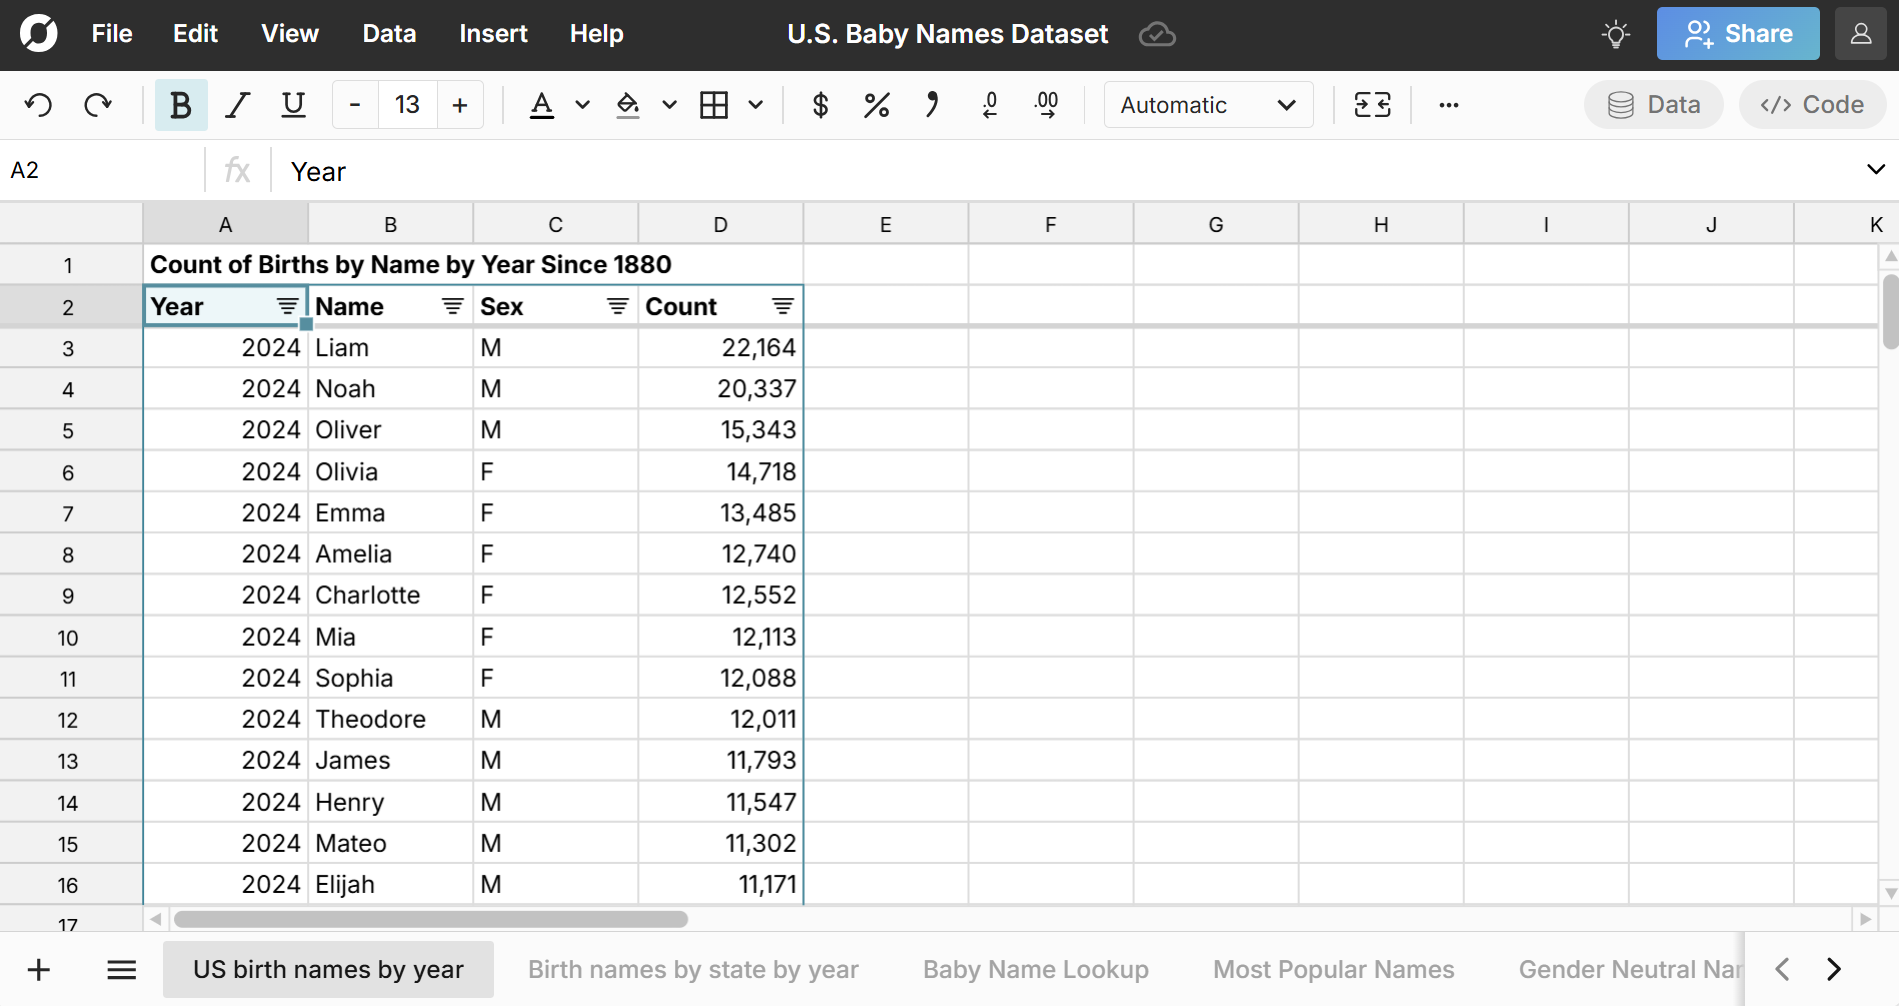Toggle bold formatting
Image resolution: width=1899 pixels, height=1006 pixels.
click(x=180, y=104)
